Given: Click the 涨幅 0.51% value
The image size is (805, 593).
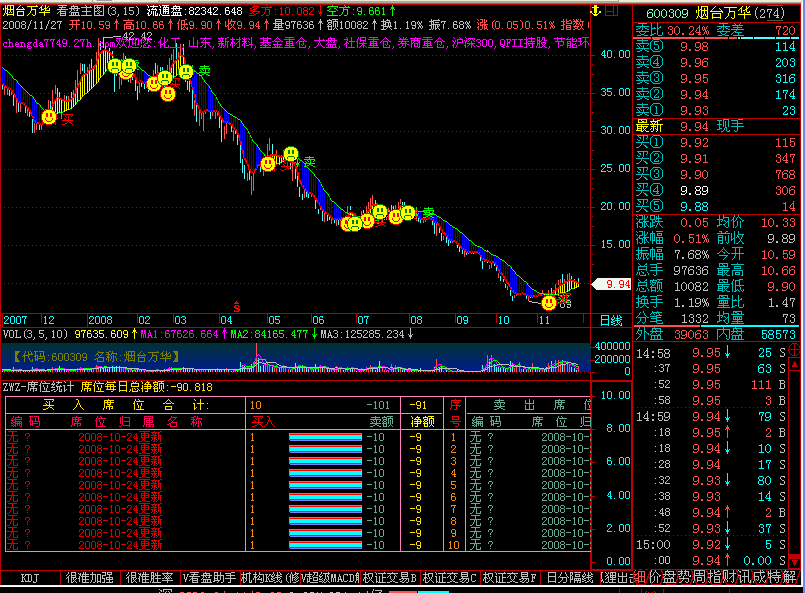Looking at the screenshot, I should click(691, 239).
